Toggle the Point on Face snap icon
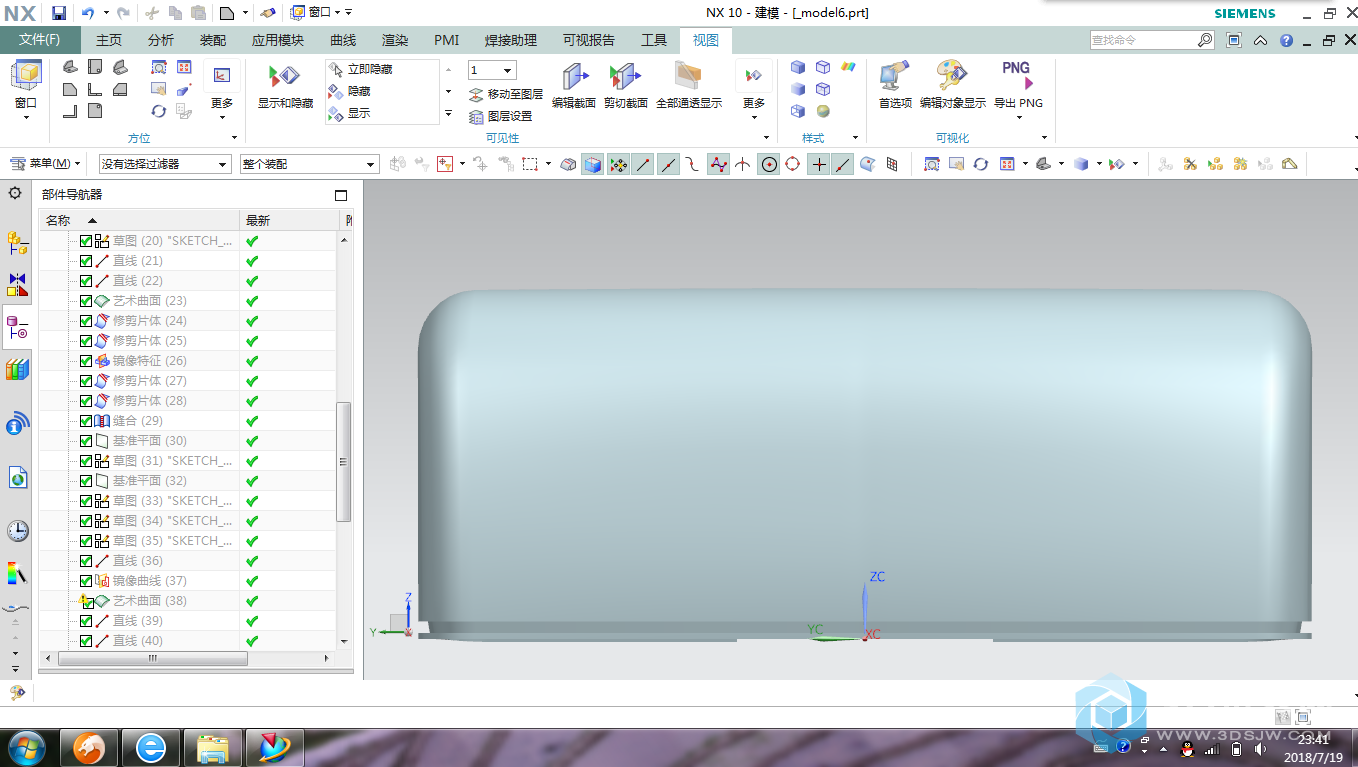 coord(867,164)
